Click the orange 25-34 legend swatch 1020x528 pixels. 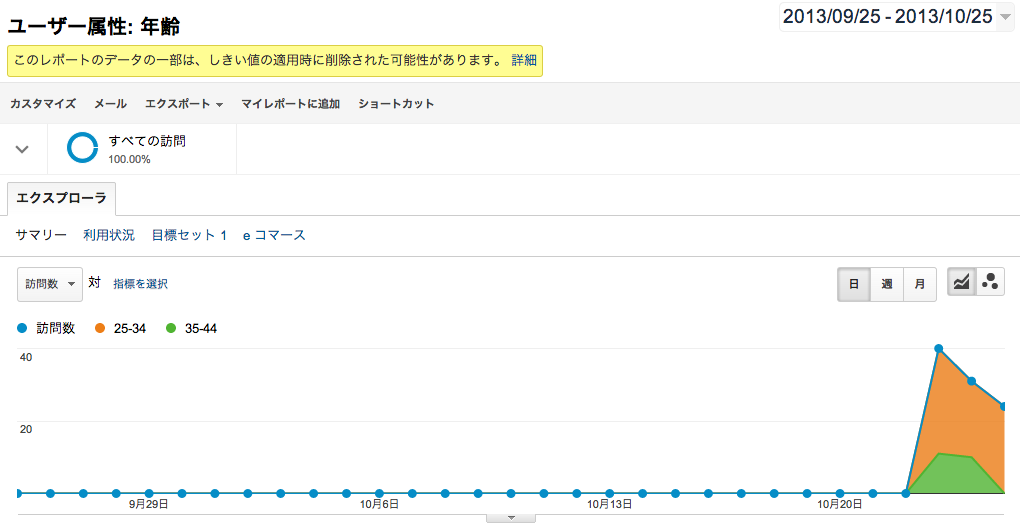coord(101,328)
